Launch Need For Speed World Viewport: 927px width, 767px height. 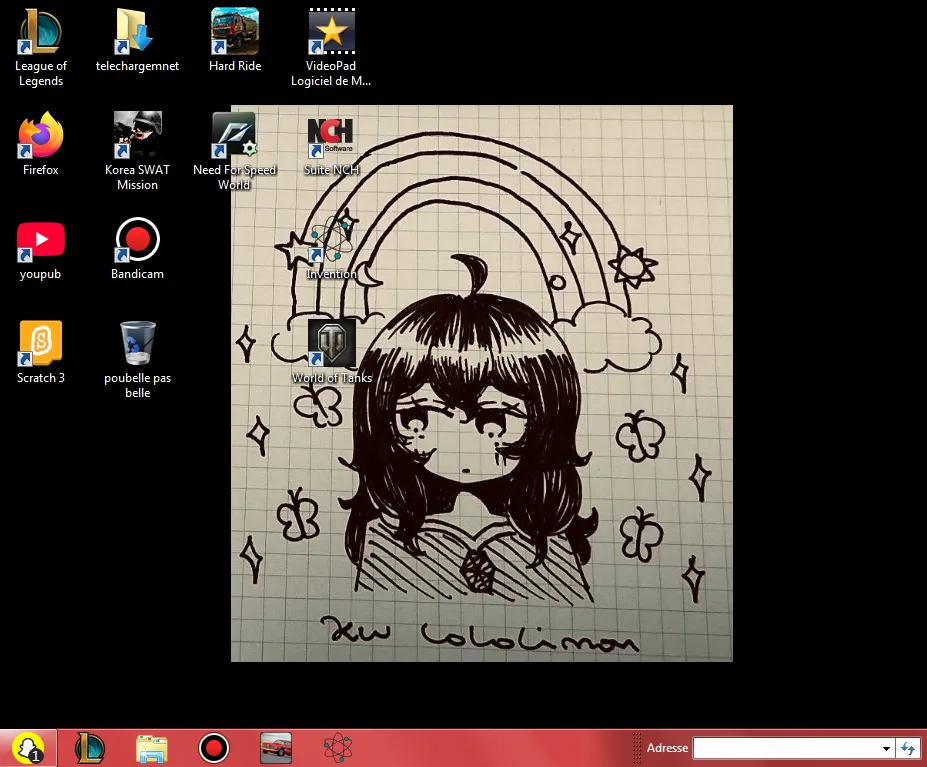pyautogui.click(x=234, y=151)
